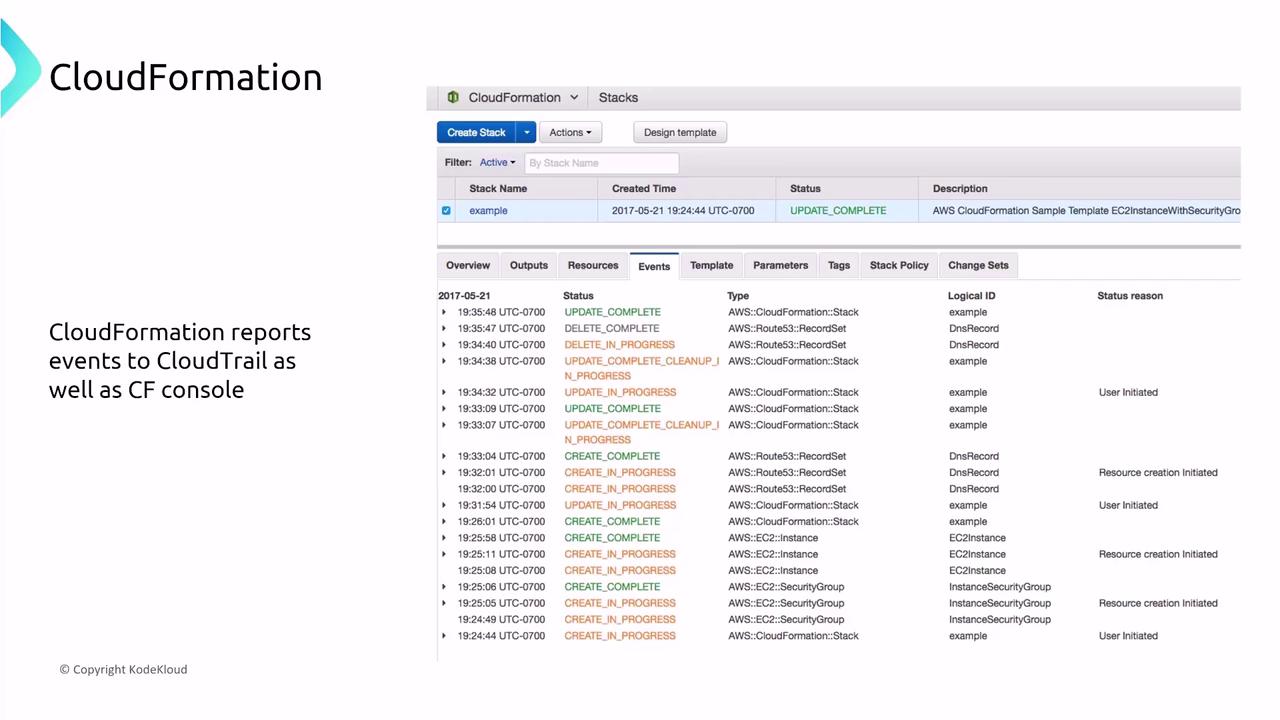Screen dimensions: 1280x720
Task: Open the CloudFormation service dropdown chevron
Action: click(x=574, y=98)
